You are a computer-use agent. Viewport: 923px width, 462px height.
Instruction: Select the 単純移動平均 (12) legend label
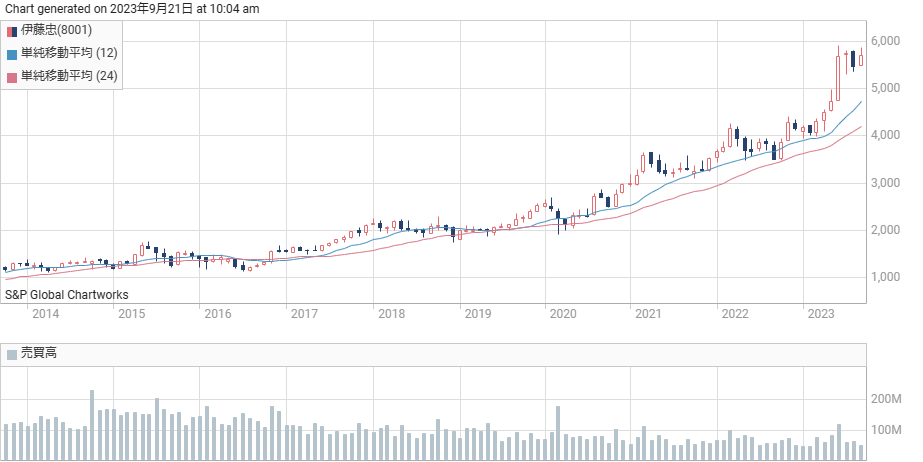click(69, 53)
